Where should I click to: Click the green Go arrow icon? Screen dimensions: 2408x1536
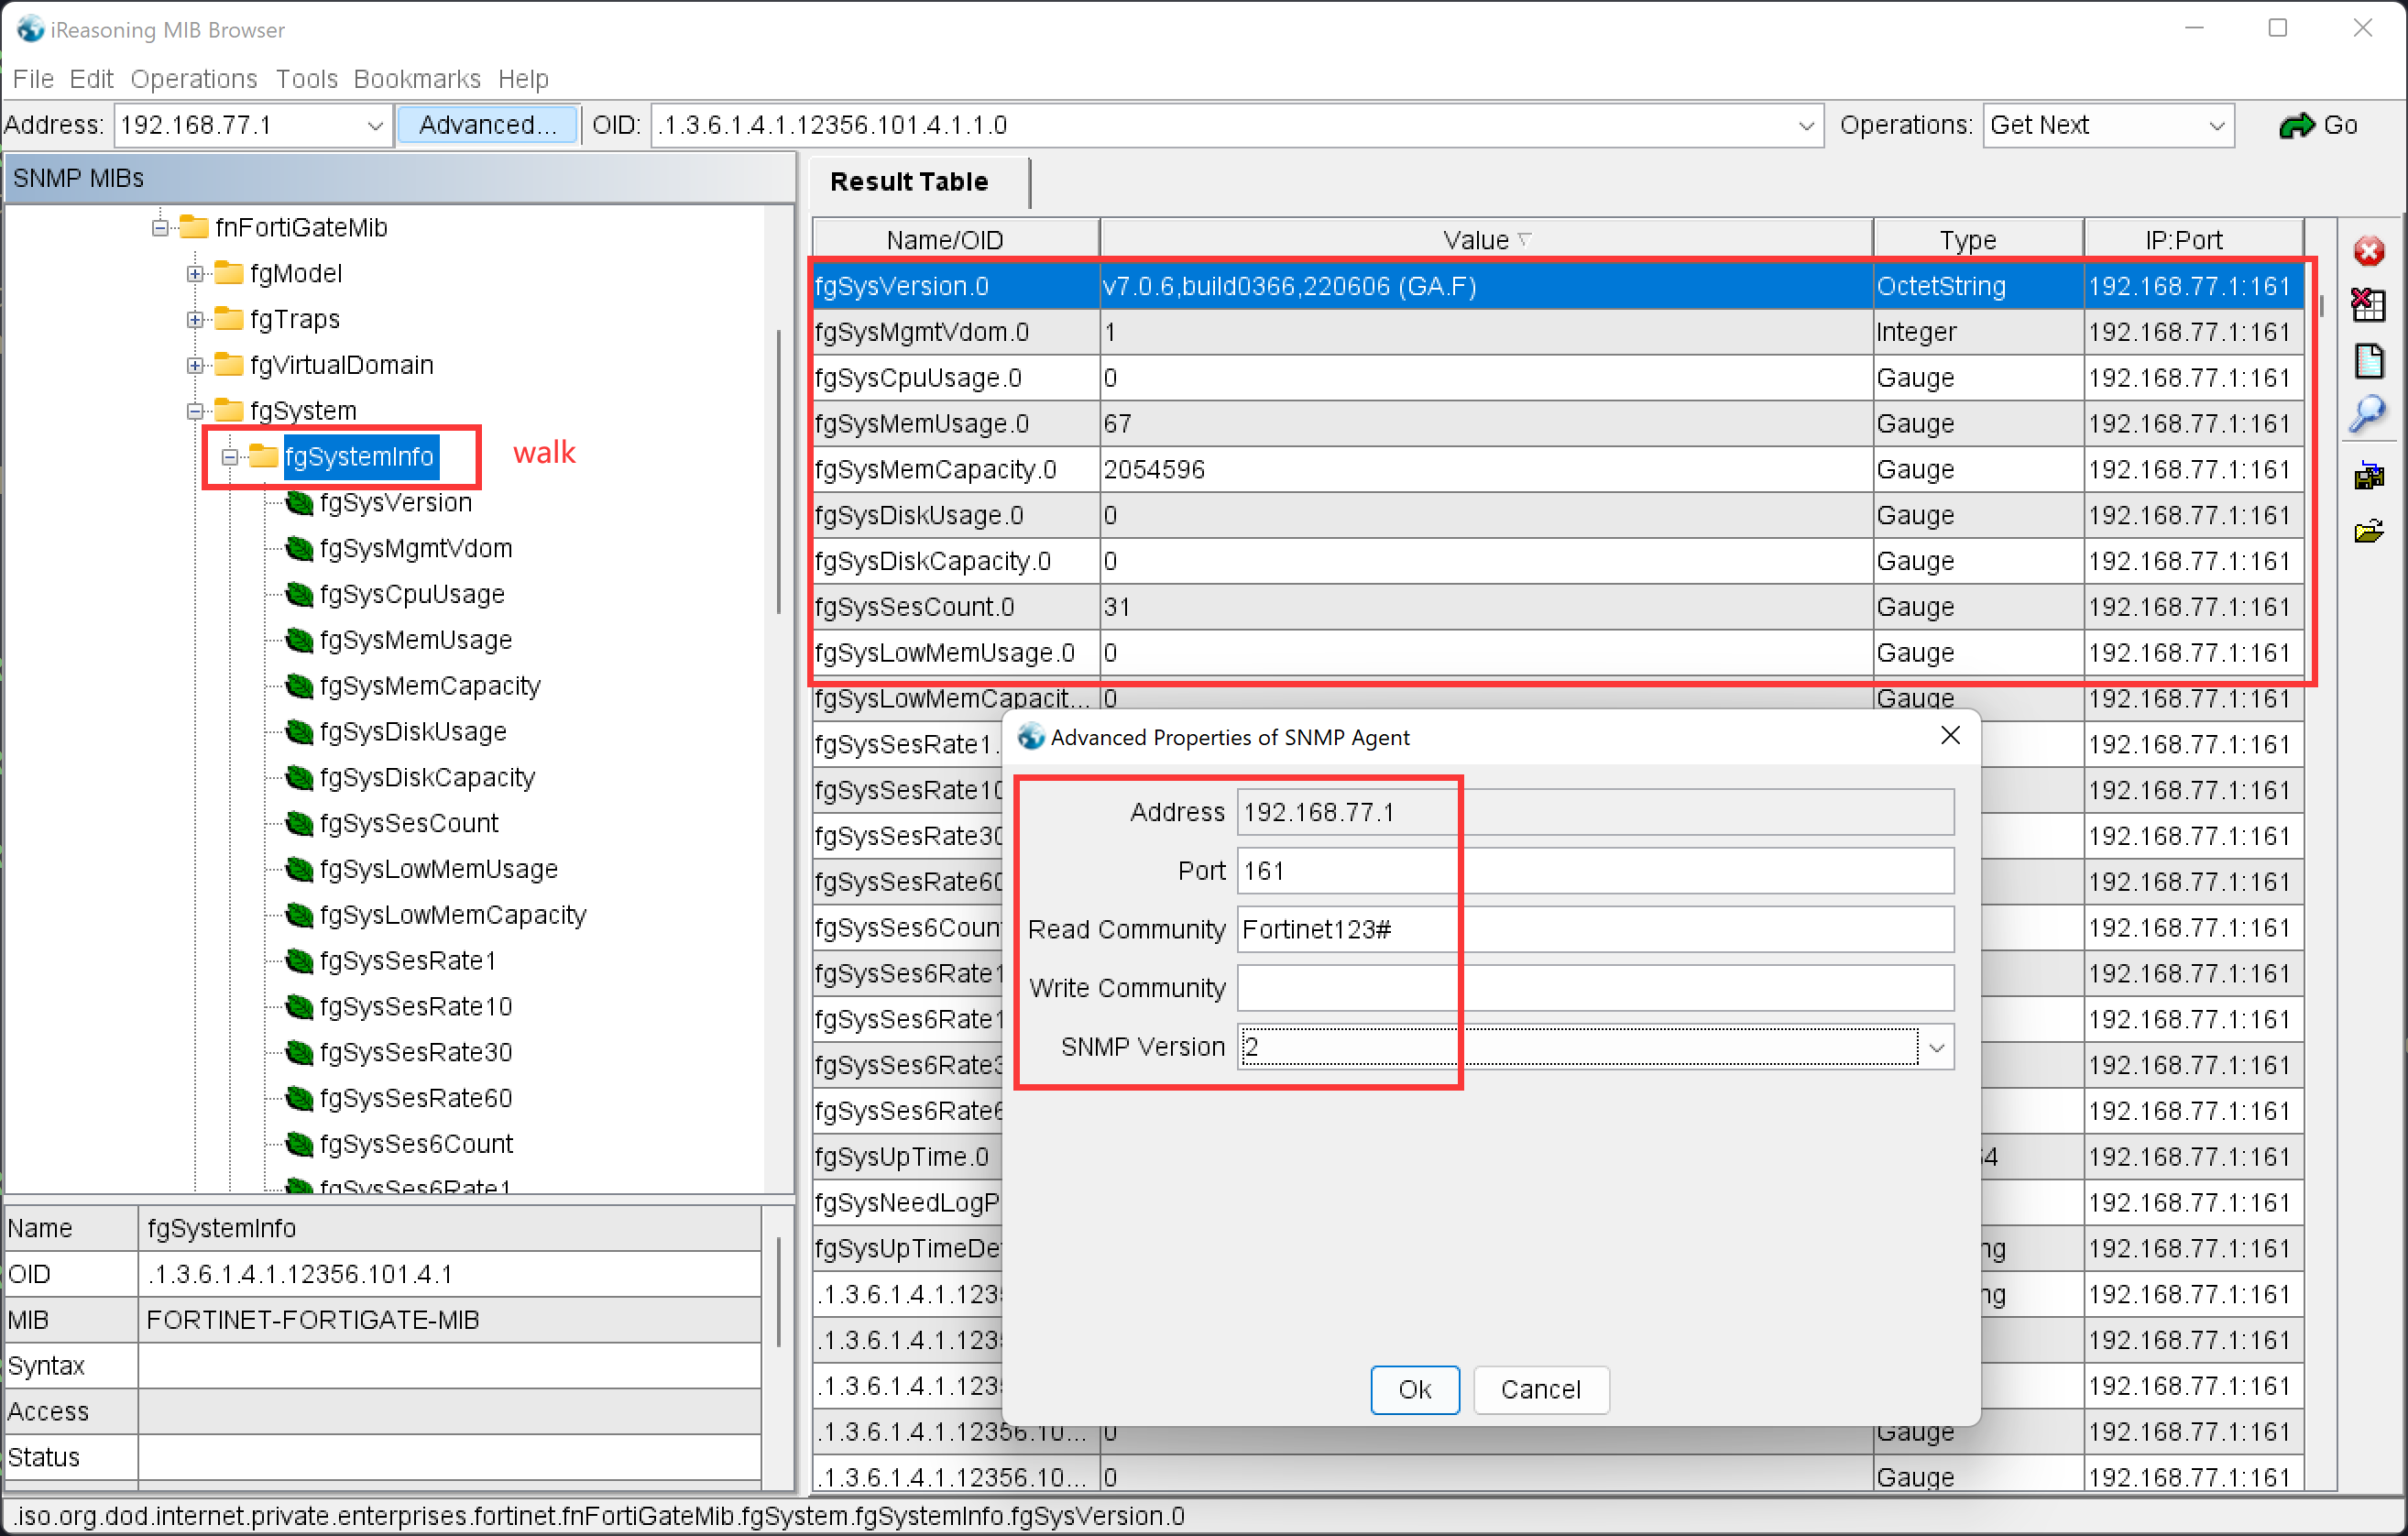[x=2296, y=125]
